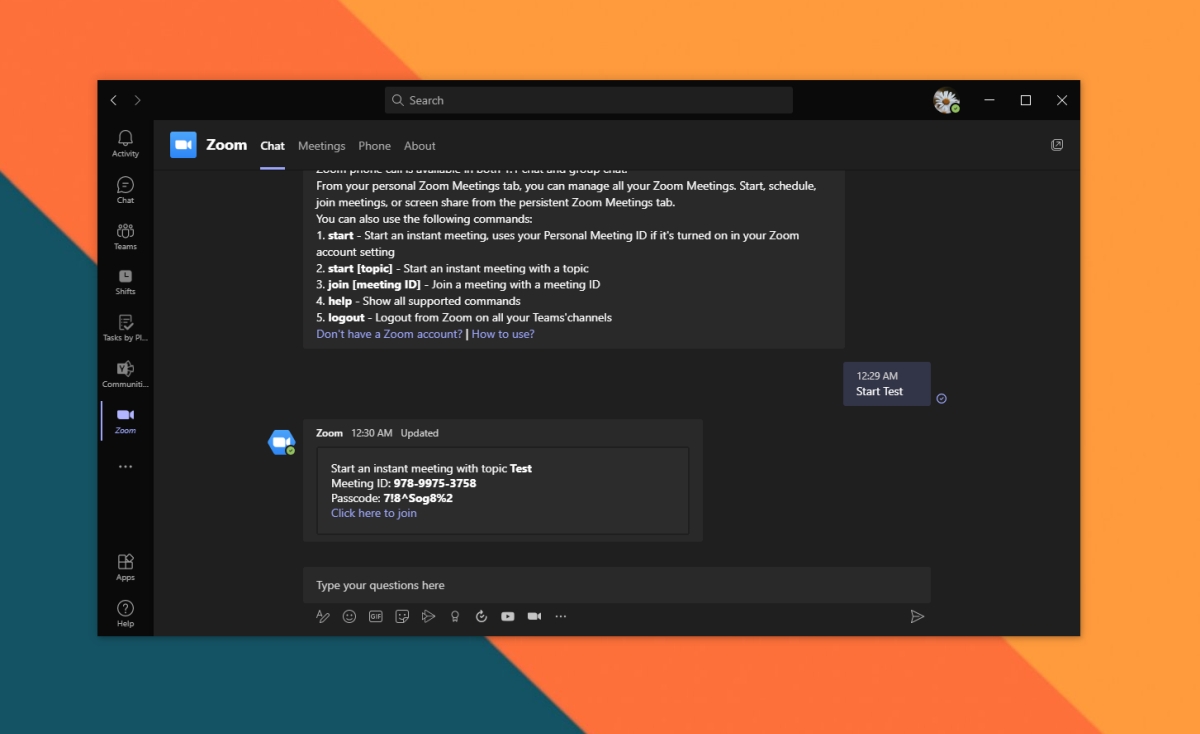Send praise using the award badge icon

454,616
